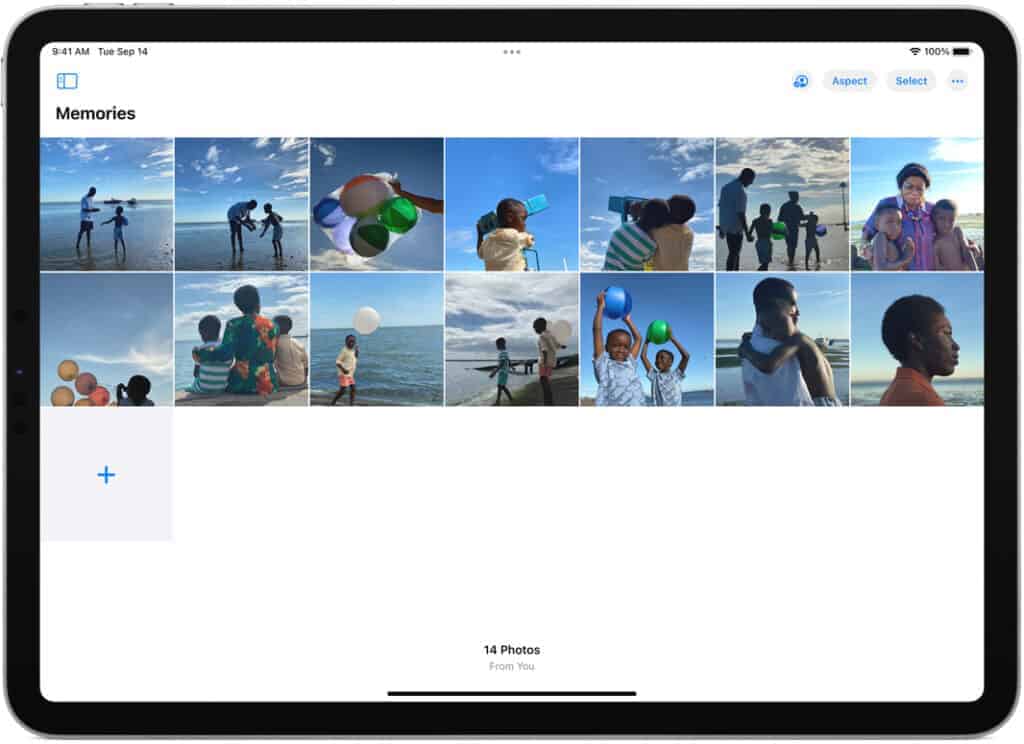Open photo of man carrying child on back
The height and width of the screenshot is (744, 1024).
(782, 340)
